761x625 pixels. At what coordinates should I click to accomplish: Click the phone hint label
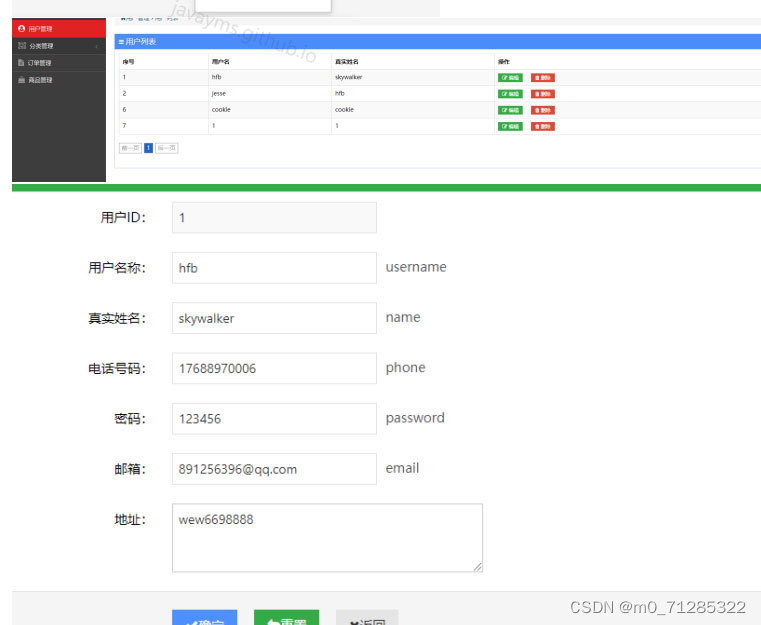pyautogui.click(x=405, y=368)
